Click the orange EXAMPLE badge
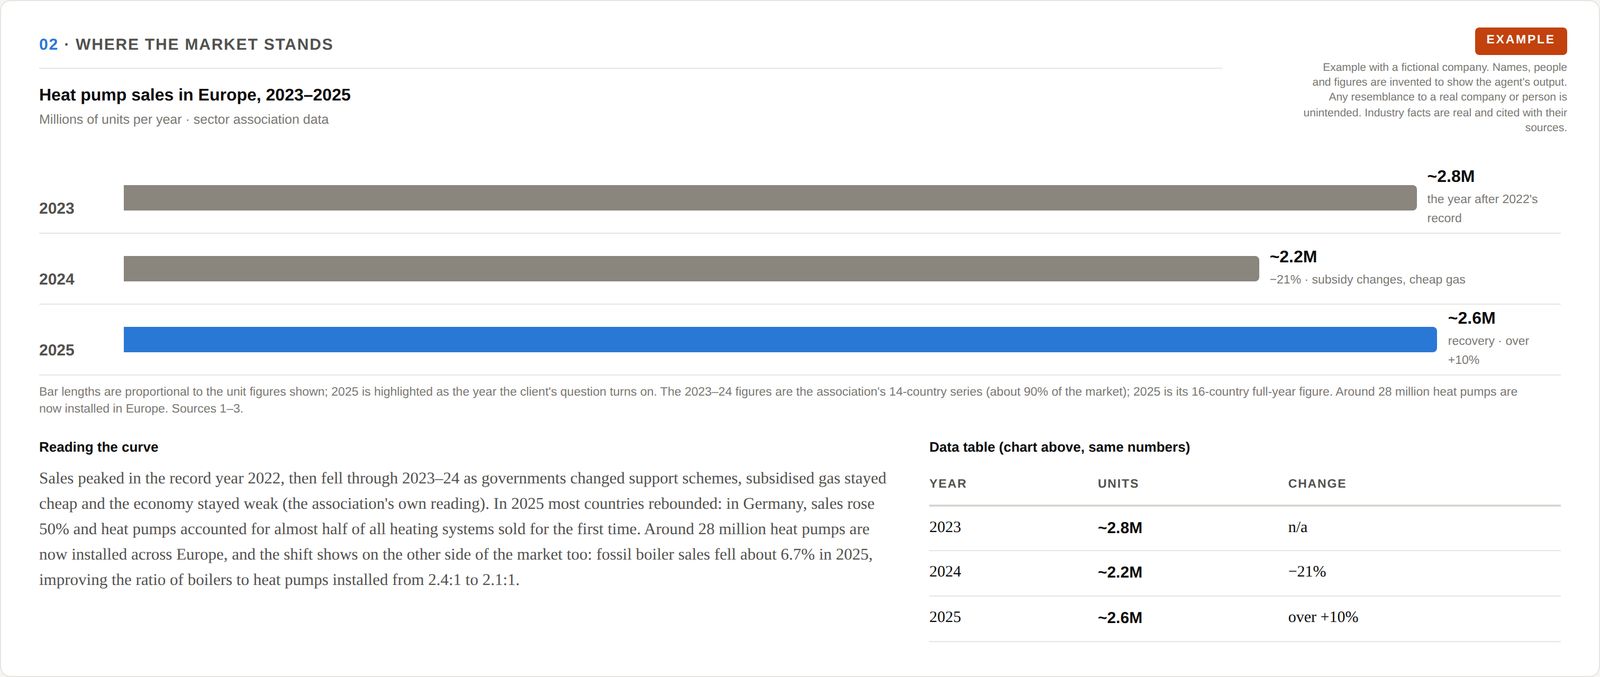 click(x=1520, y=40)
